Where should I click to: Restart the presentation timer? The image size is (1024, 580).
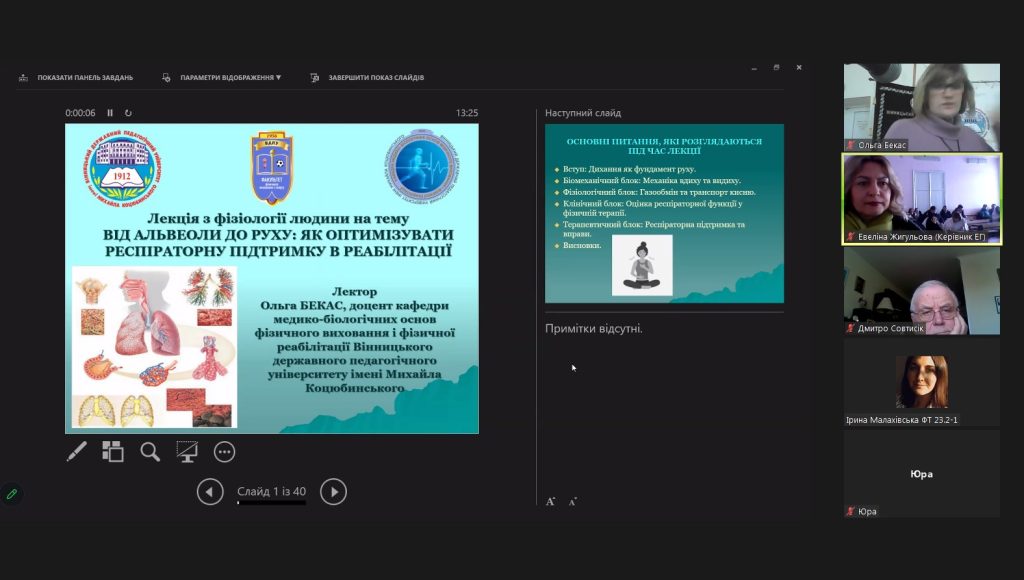pyautogui.click(x=128, y=113)
